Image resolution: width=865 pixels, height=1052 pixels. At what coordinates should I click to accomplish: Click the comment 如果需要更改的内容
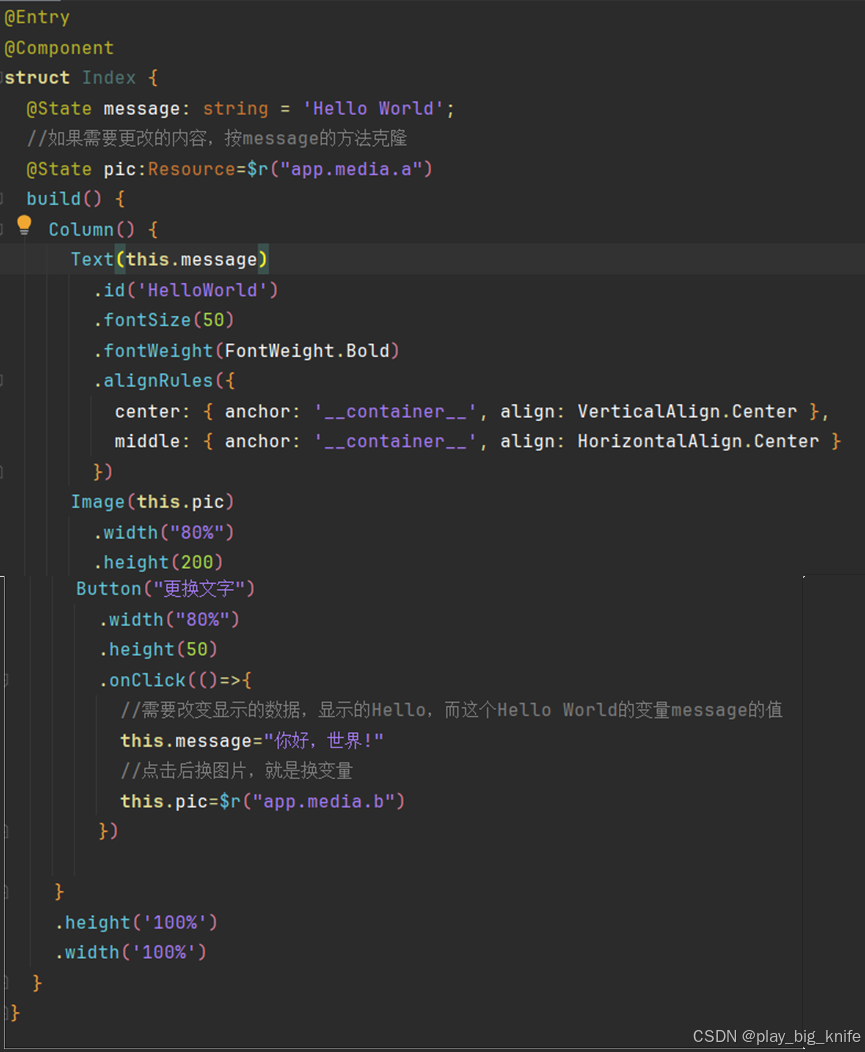[x=217, y=139]
